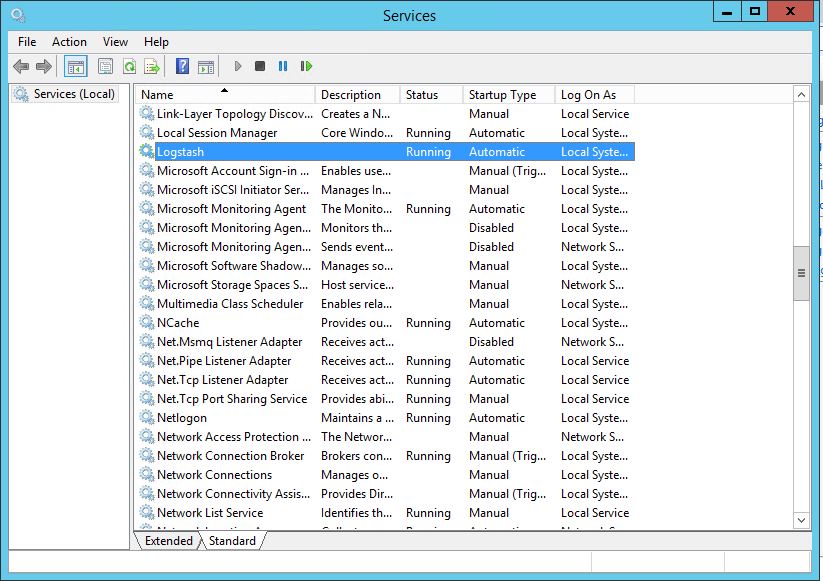The image size is (823, 581).
Task: Select Services (Local) in the console tree
Action: click(74, 94)
